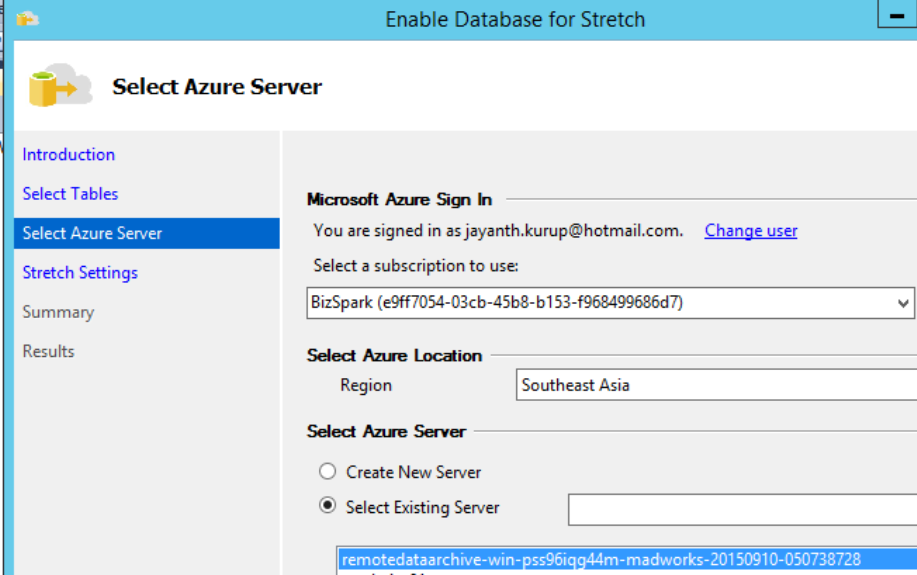The image size is (917, 575).
Task: Select the remotedataarchive-win-pss96iqg44m server entry
Action: 627,559
